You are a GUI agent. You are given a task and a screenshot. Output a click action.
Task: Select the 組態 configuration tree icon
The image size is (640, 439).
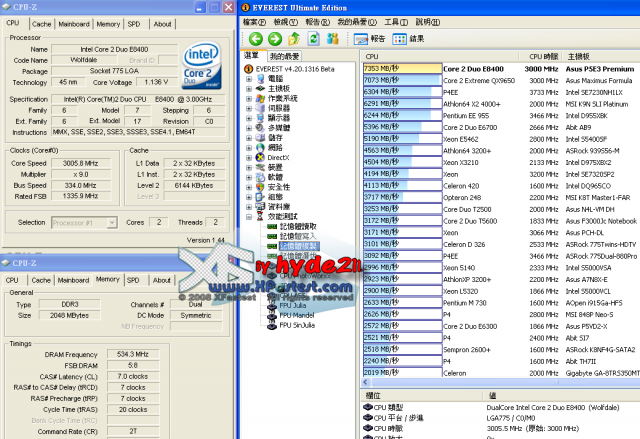click(x=260, y=197)
